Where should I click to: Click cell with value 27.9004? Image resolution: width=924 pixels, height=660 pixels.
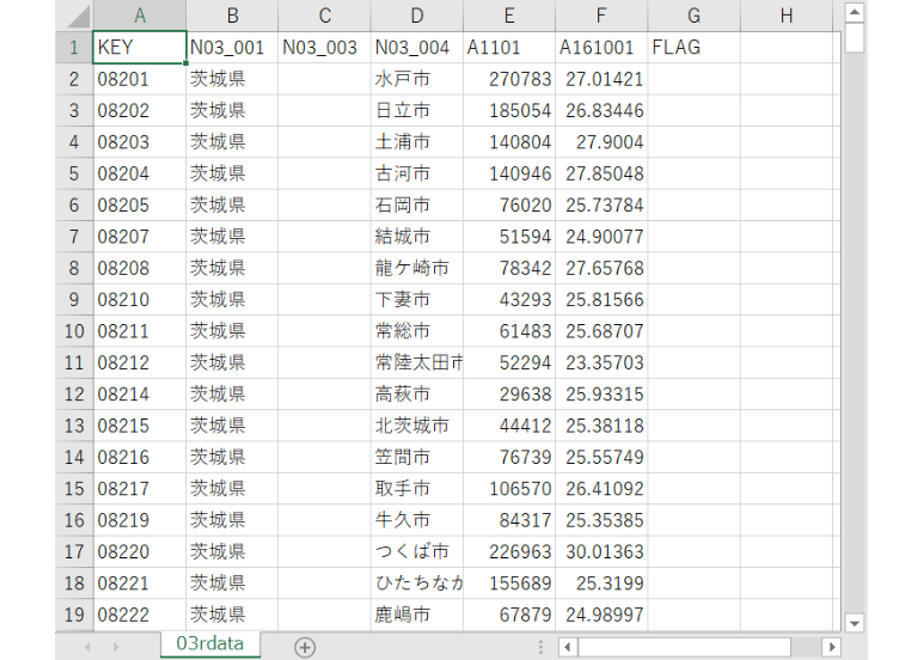click(x=601, y=142)
